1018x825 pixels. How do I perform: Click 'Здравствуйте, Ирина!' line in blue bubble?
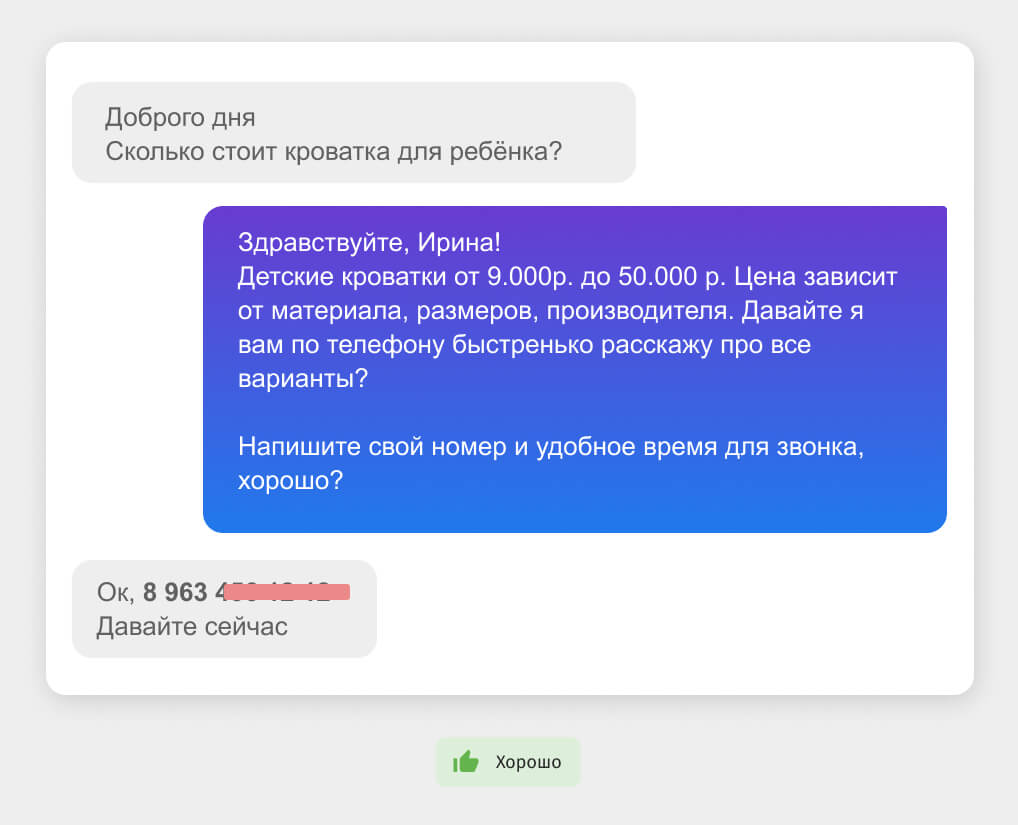(369, 242)
